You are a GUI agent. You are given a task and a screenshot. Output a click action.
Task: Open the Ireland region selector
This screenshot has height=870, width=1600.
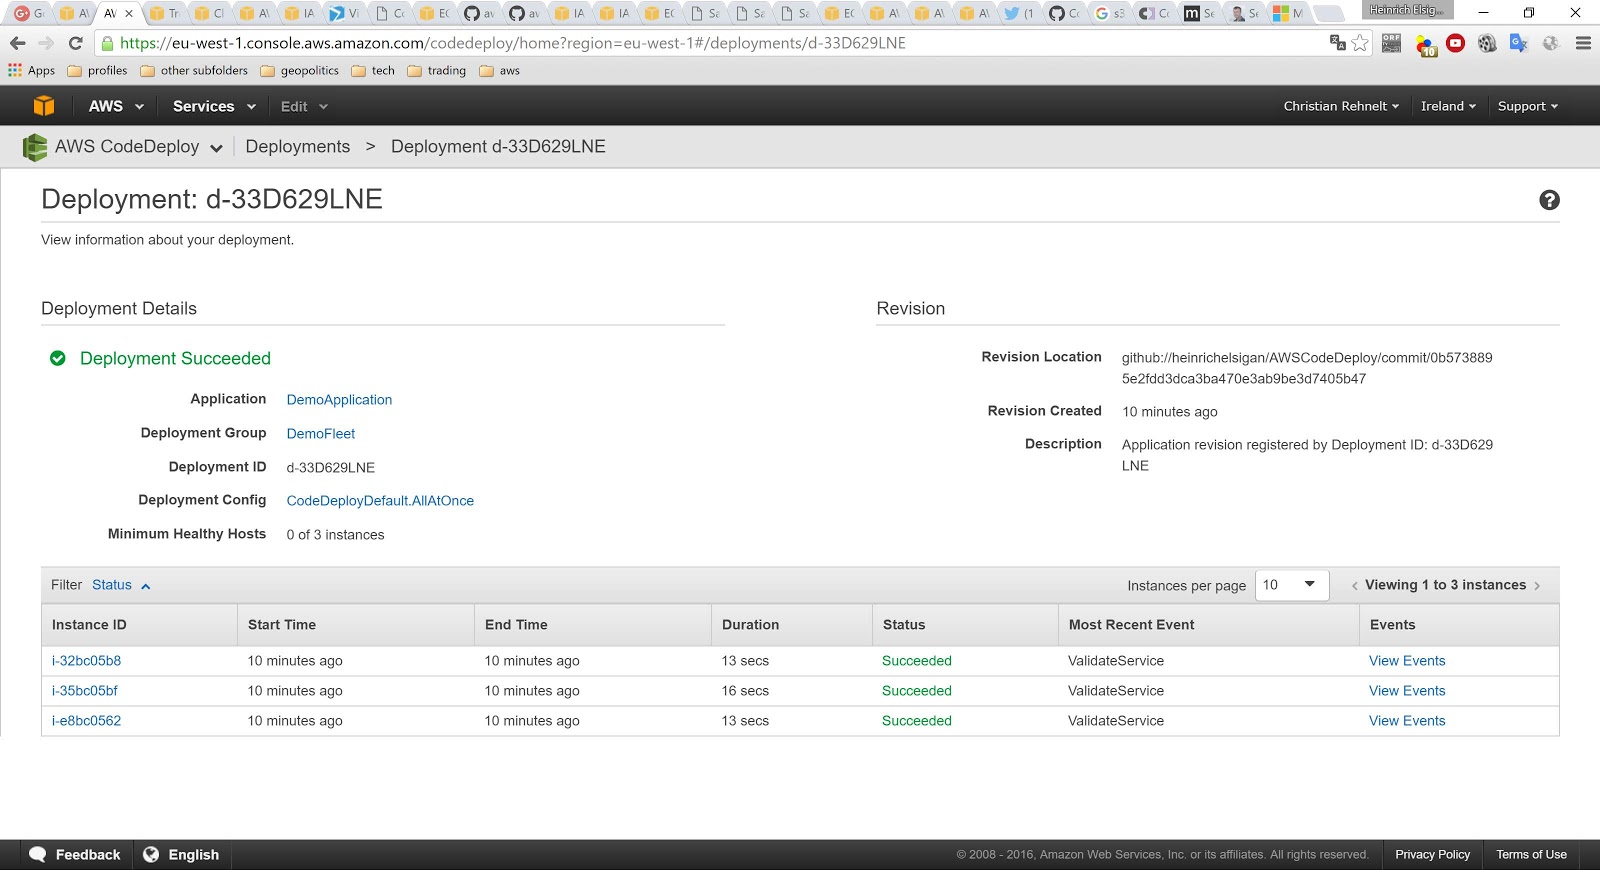point(1448,106)
